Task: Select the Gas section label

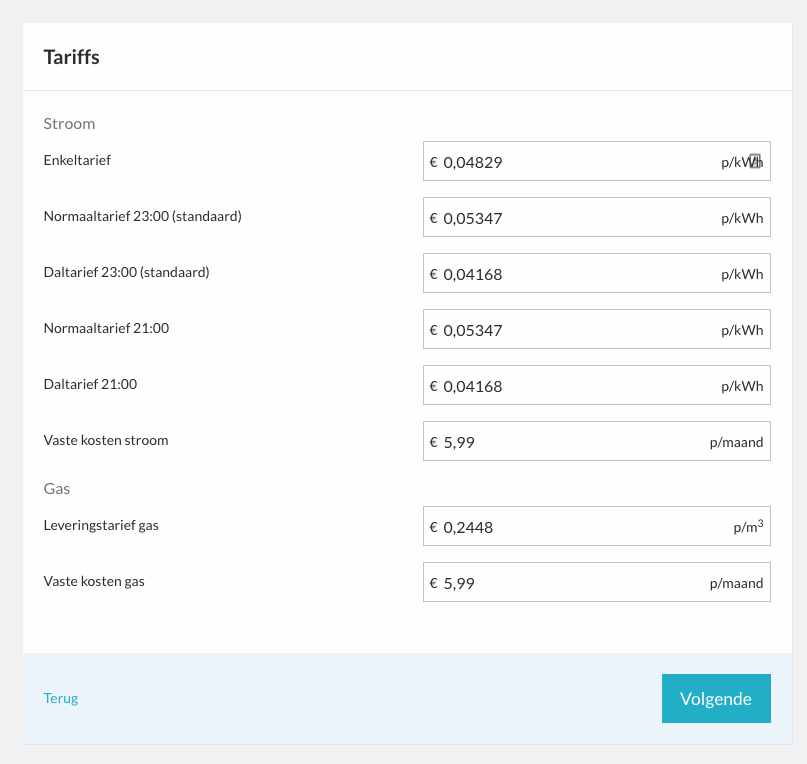Action: (x=57, y=489)
